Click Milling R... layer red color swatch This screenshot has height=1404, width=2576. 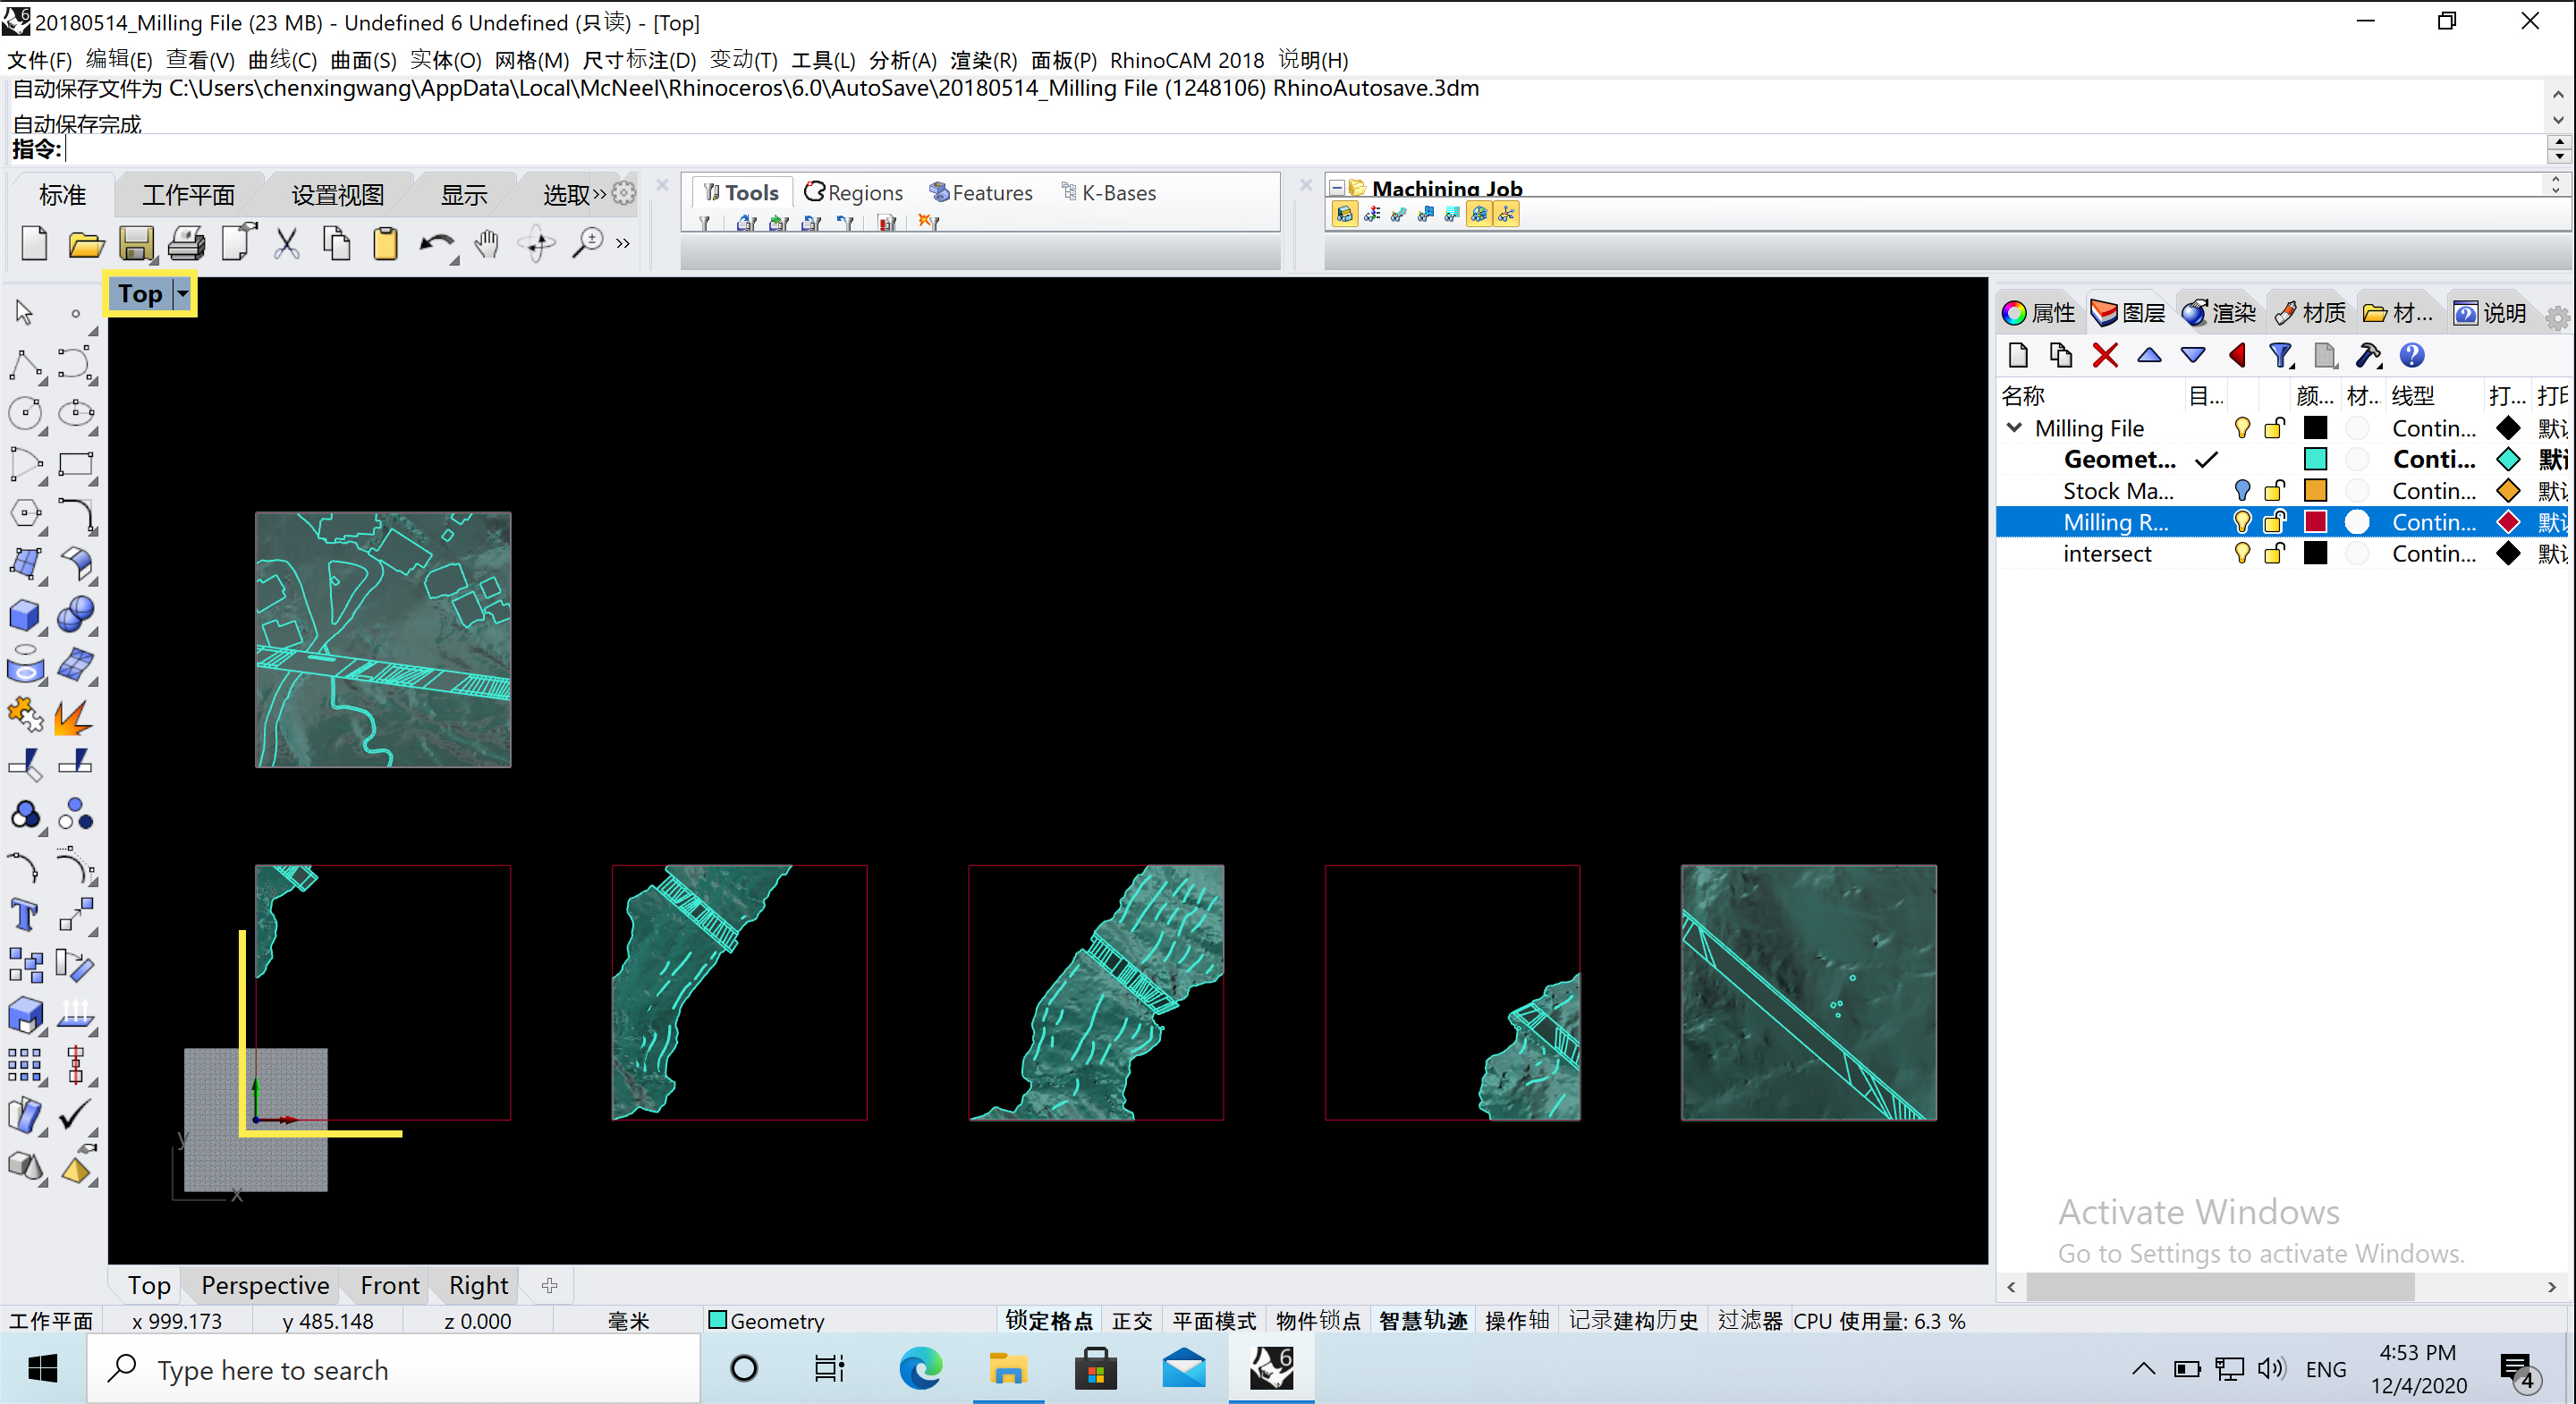pos(2315,521)
